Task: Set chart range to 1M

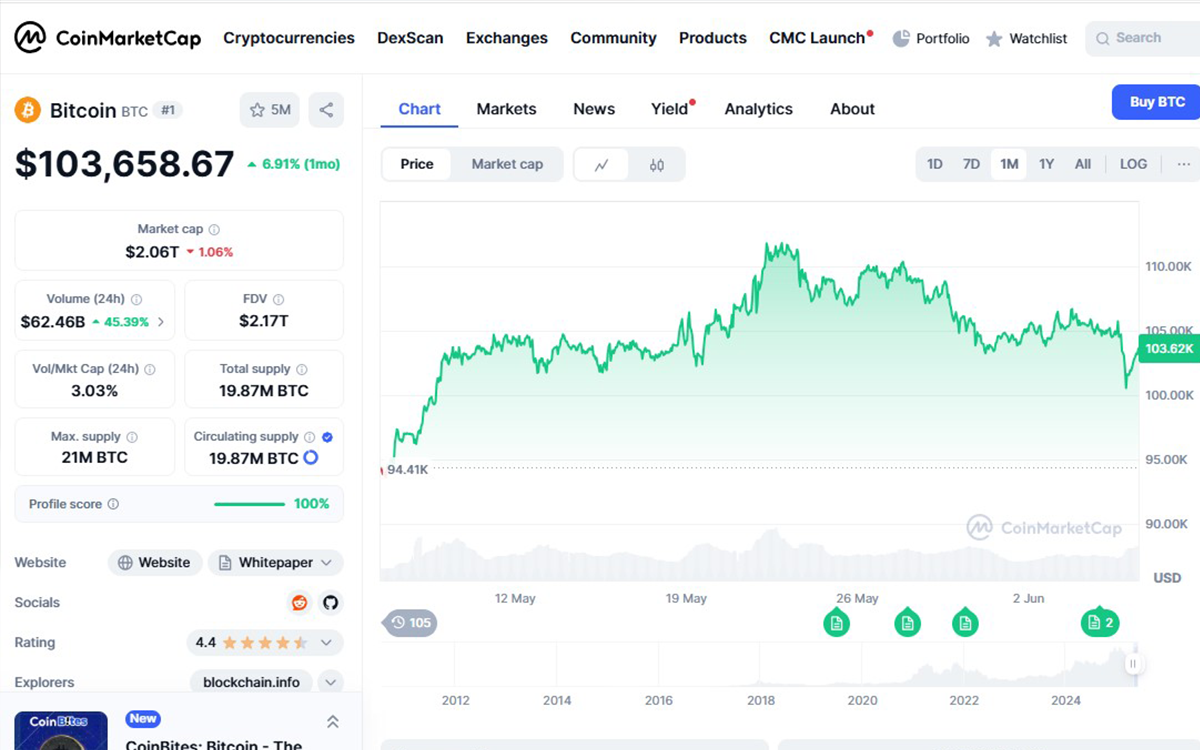Action: click(x=1009, y=164)
